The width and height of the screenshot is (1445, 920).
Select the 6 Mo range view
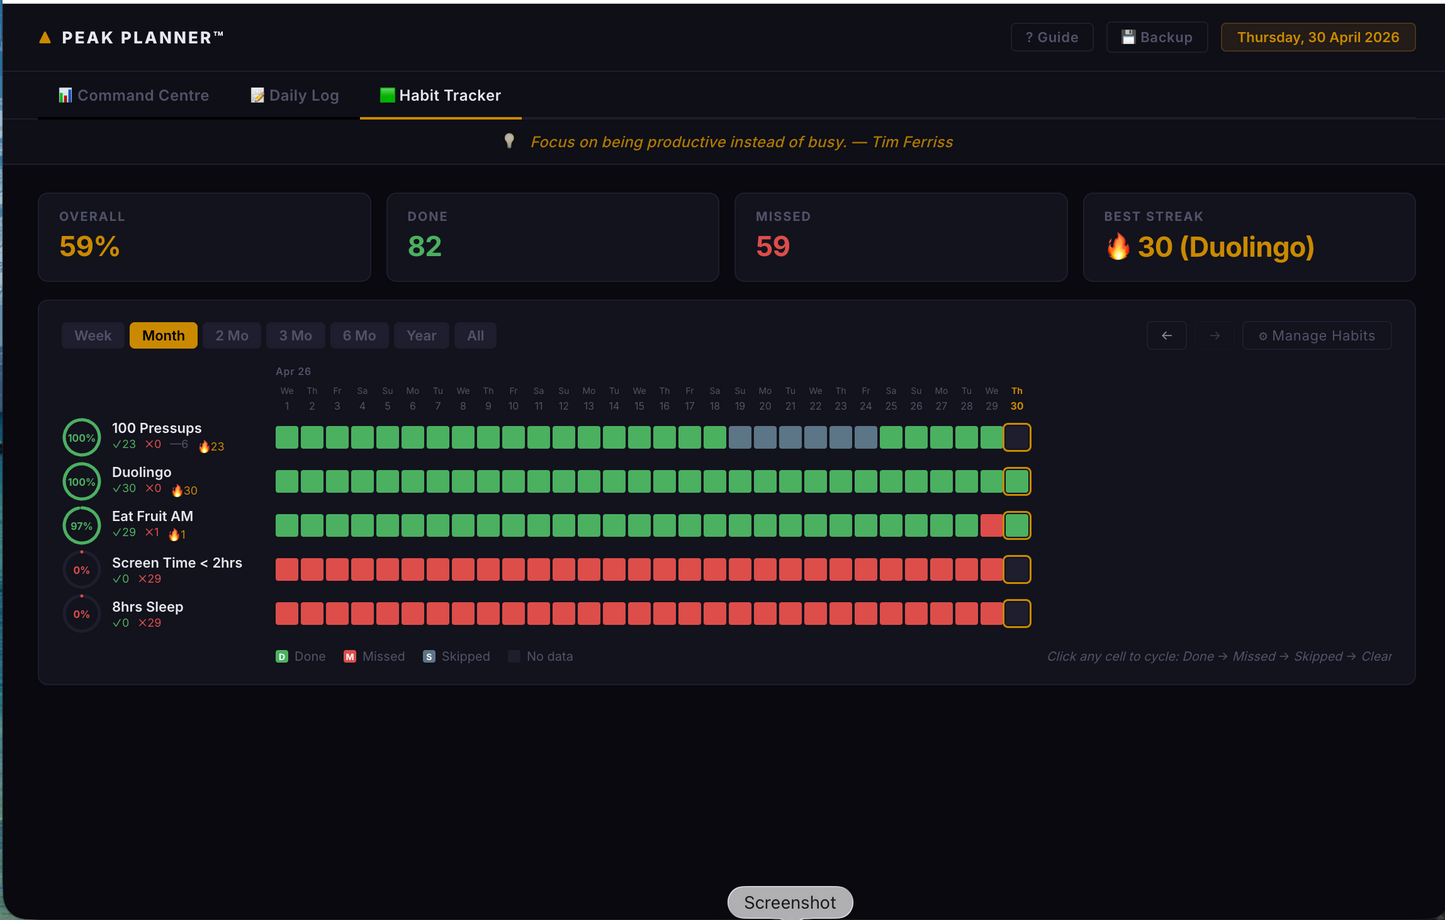(359, 335)
